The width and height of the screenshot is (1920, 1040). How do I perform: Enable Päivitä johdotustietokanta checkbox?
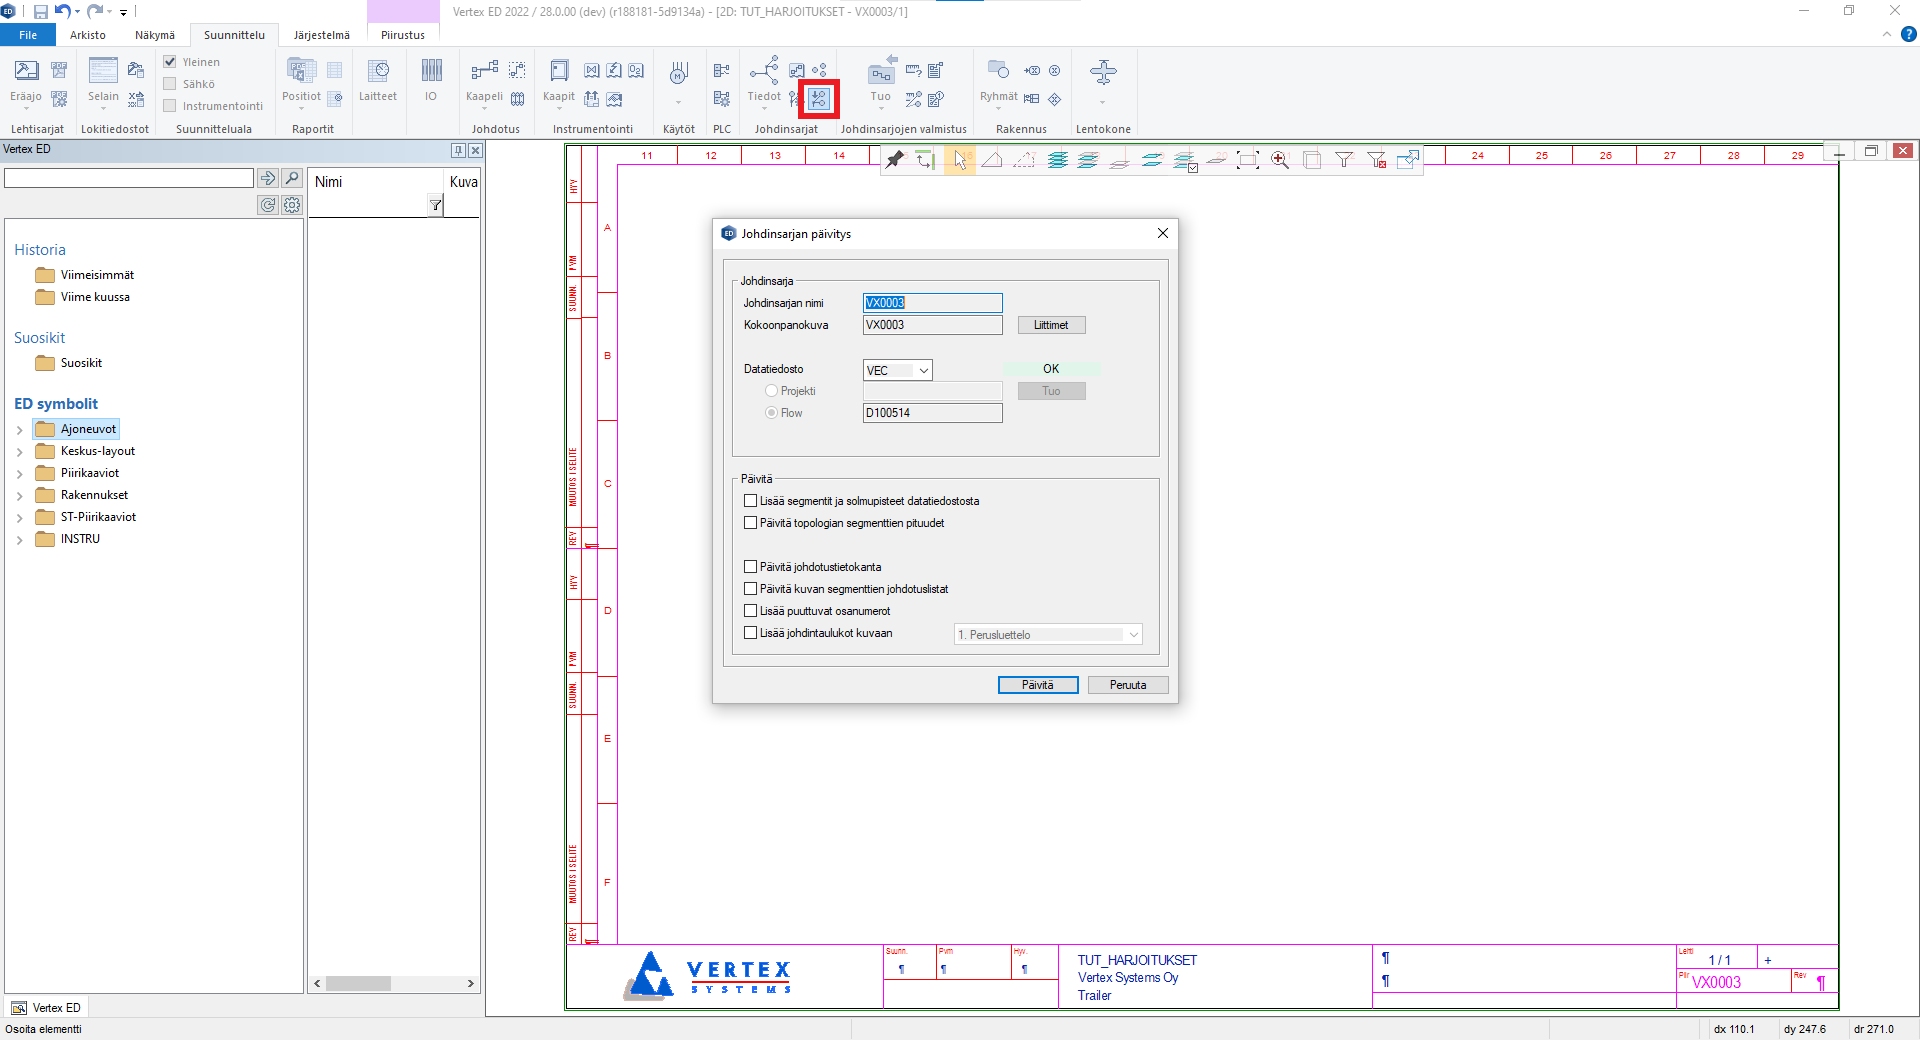coord(751,567)
